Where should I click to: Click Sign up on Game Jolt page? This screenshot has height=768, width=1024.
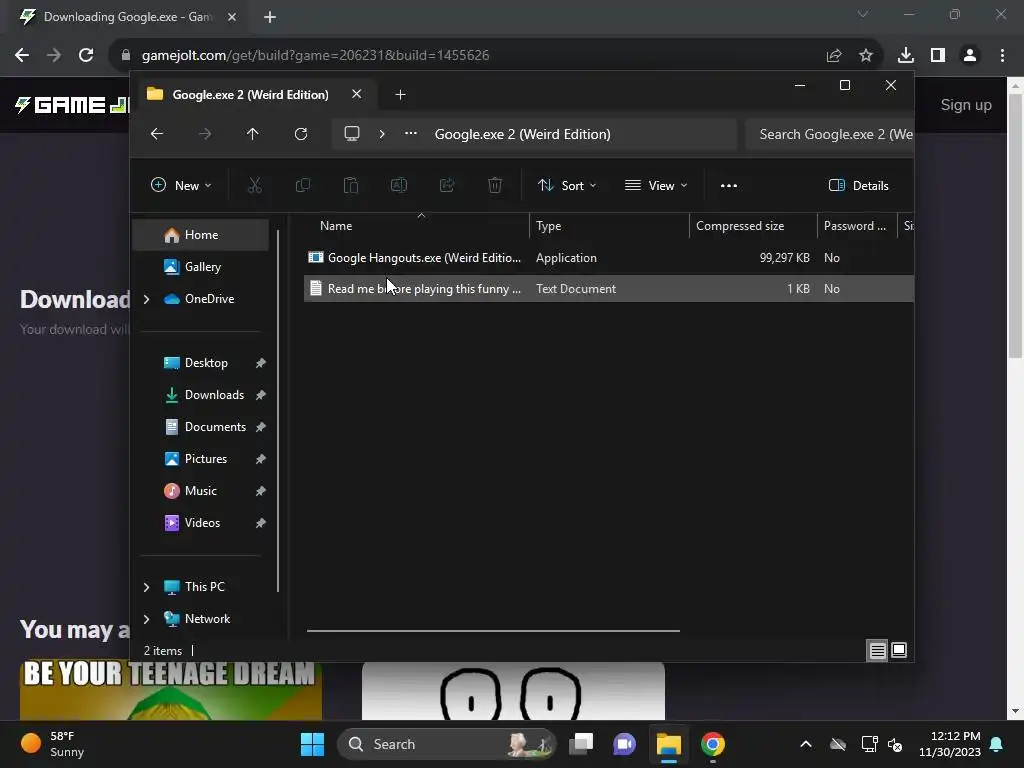[x=966, y=105]
